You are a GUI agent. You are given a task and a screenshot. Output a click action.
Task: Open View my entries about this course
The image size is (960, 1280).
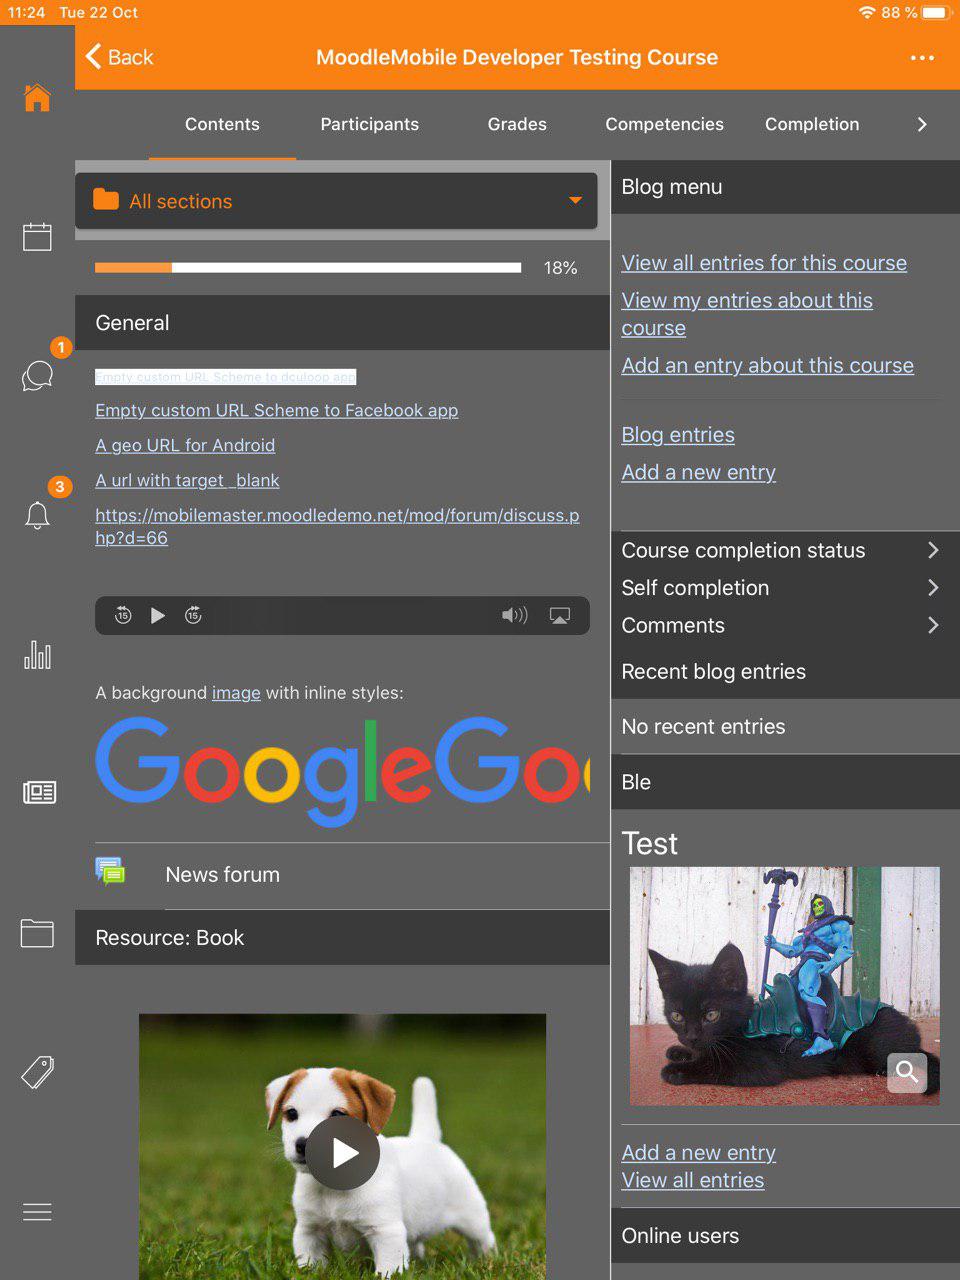point(747,314)
